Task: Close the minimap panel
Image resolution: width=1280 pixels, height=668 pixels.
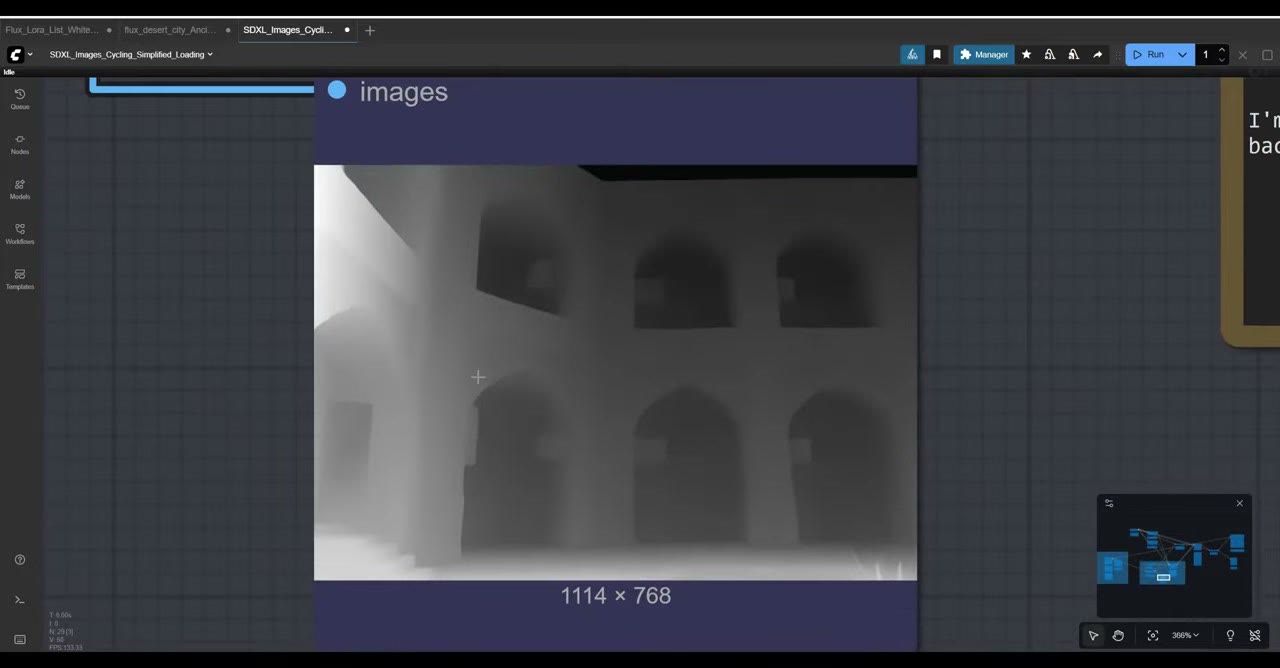Action: (1240, 503)
